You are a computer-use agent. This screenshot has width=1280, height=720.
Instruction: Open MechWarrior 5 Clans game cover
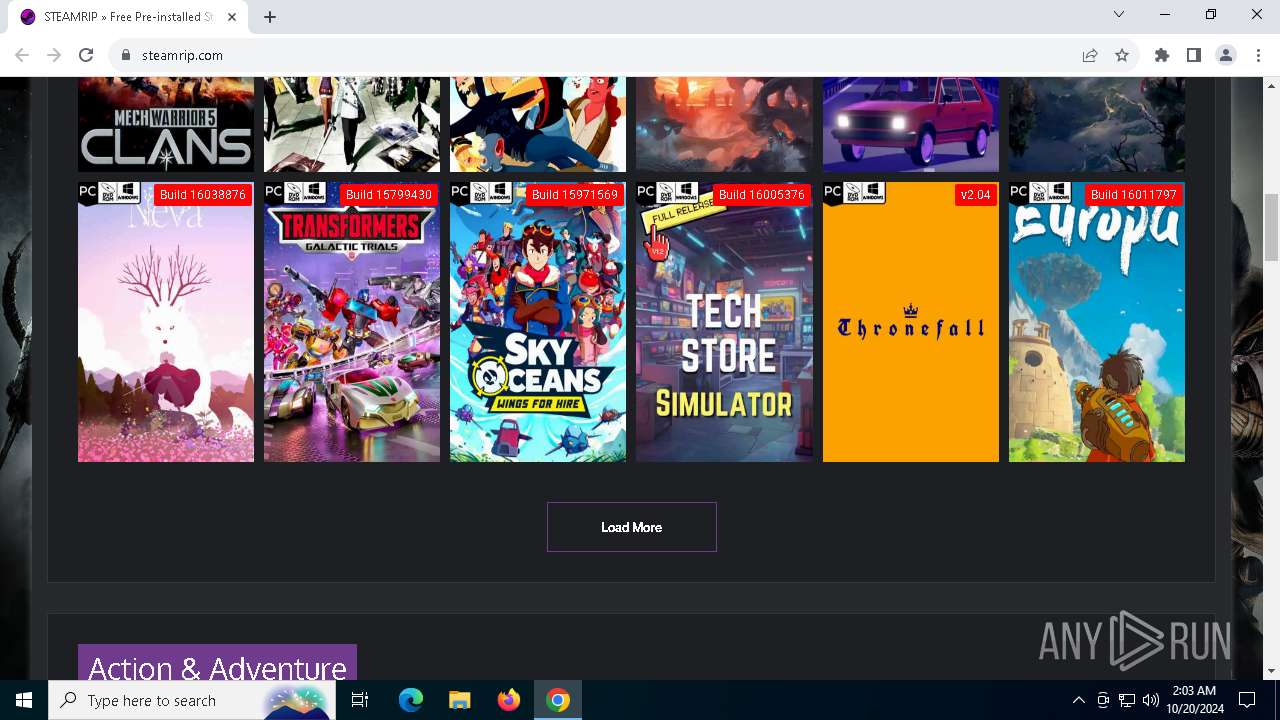click(x=166, y=124)
